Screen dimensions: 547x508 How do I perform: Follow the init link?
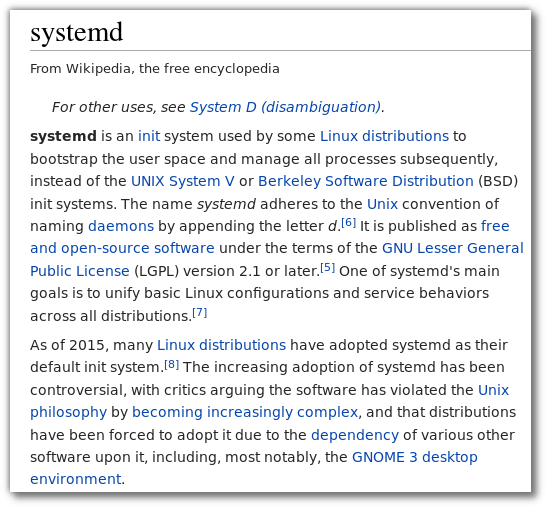pos(149,136)
